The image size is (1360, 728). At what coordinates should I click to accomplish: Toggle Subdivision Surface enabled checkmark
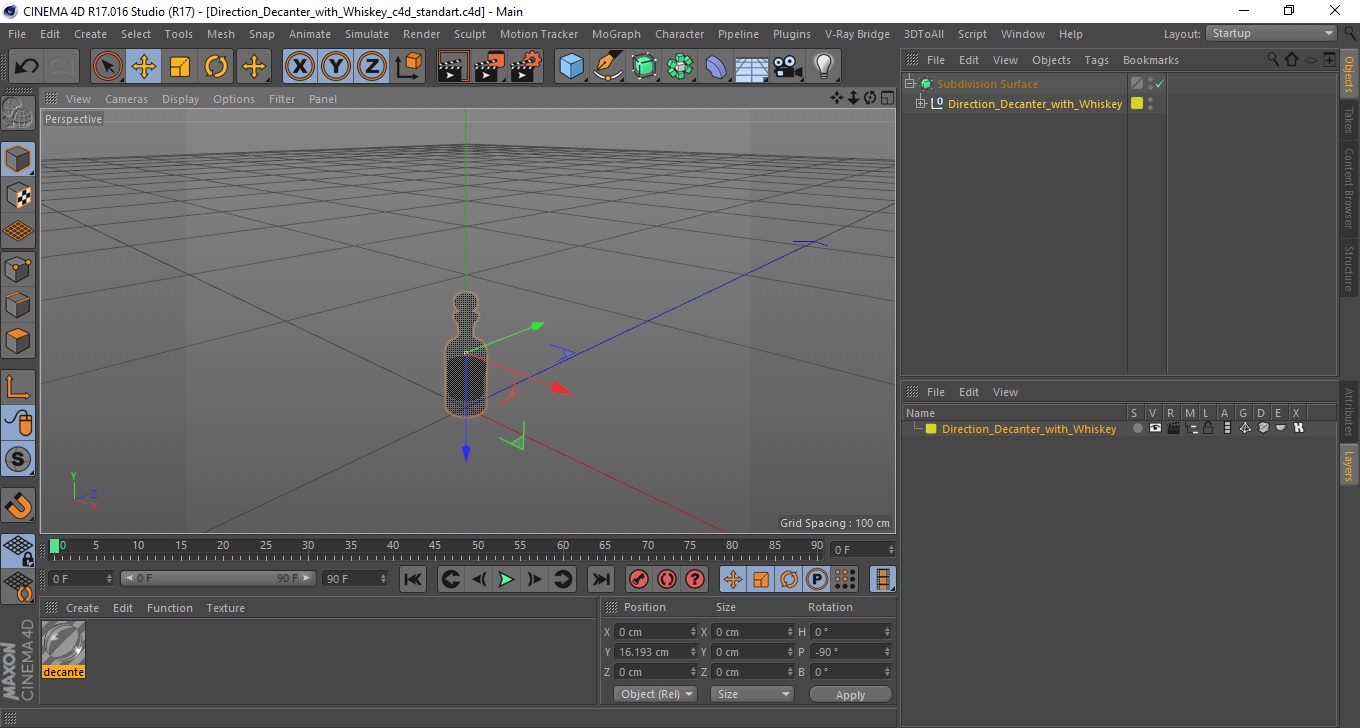[1159, 84]
